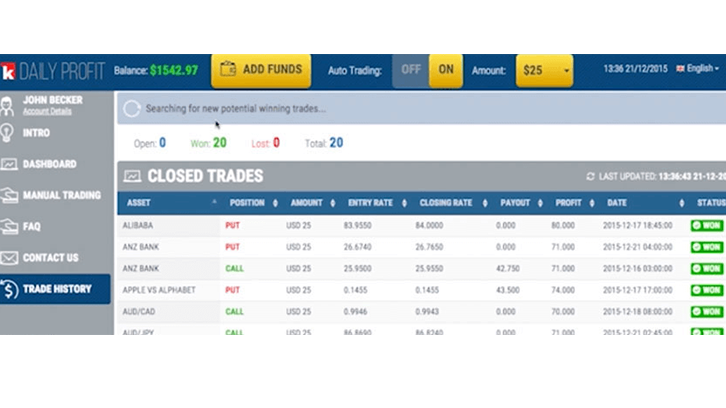The image size is (726, 408).
Task: Open the $25 Amount dropdown
Action: 544,70
